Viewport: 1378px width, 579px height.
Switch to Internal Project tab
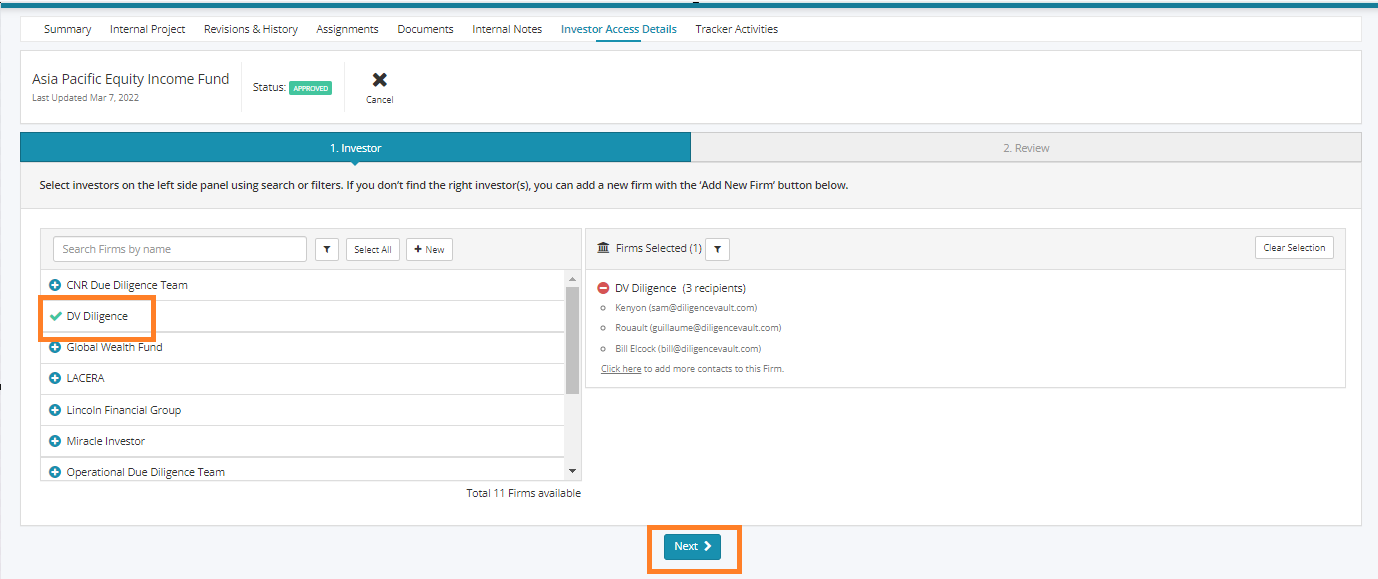point(148,29)
